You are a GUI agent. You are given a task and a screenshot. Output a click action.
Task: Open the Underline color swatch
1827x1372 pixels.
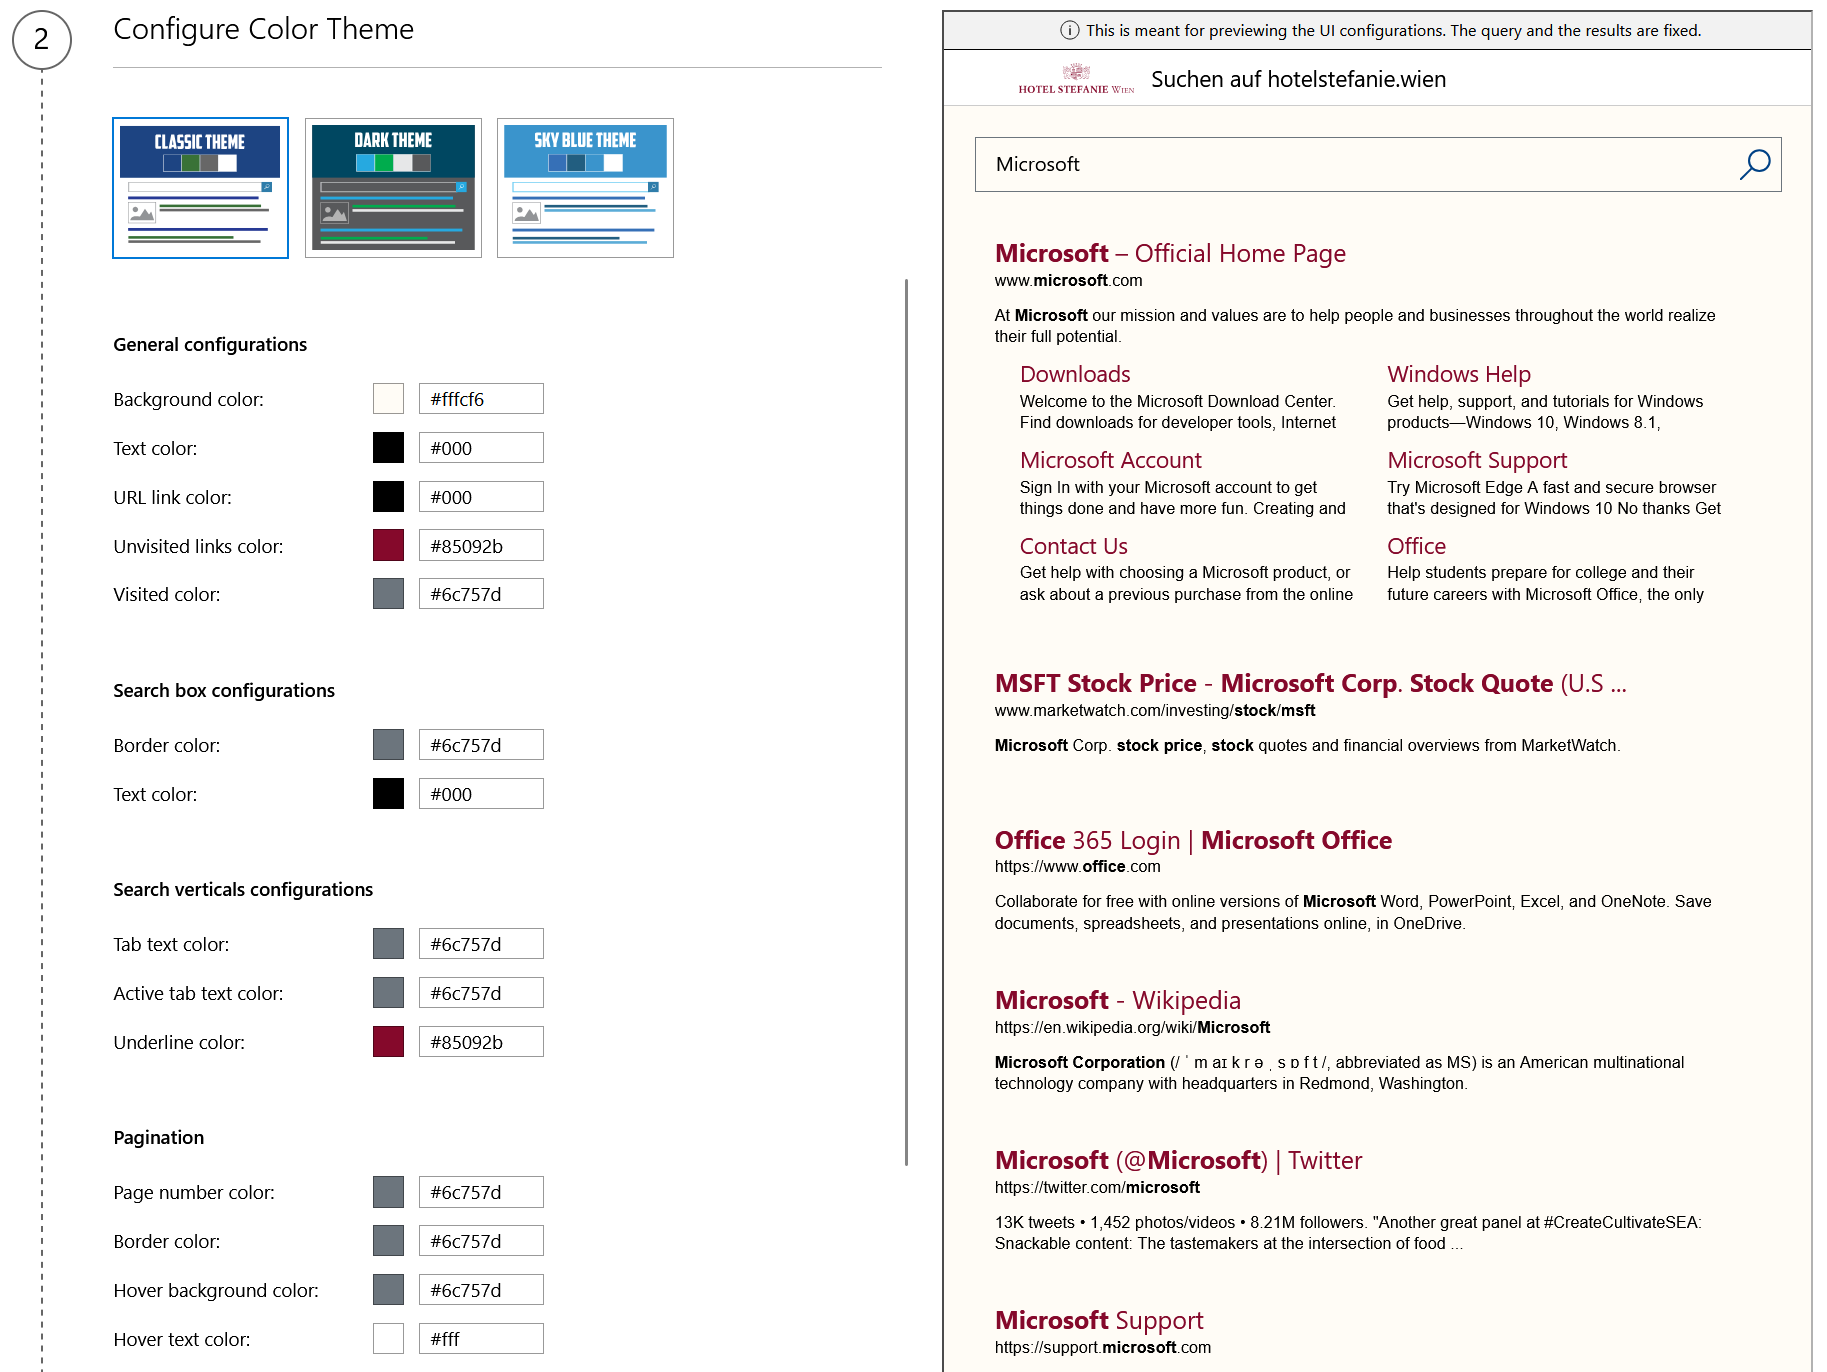(388, 1042)
